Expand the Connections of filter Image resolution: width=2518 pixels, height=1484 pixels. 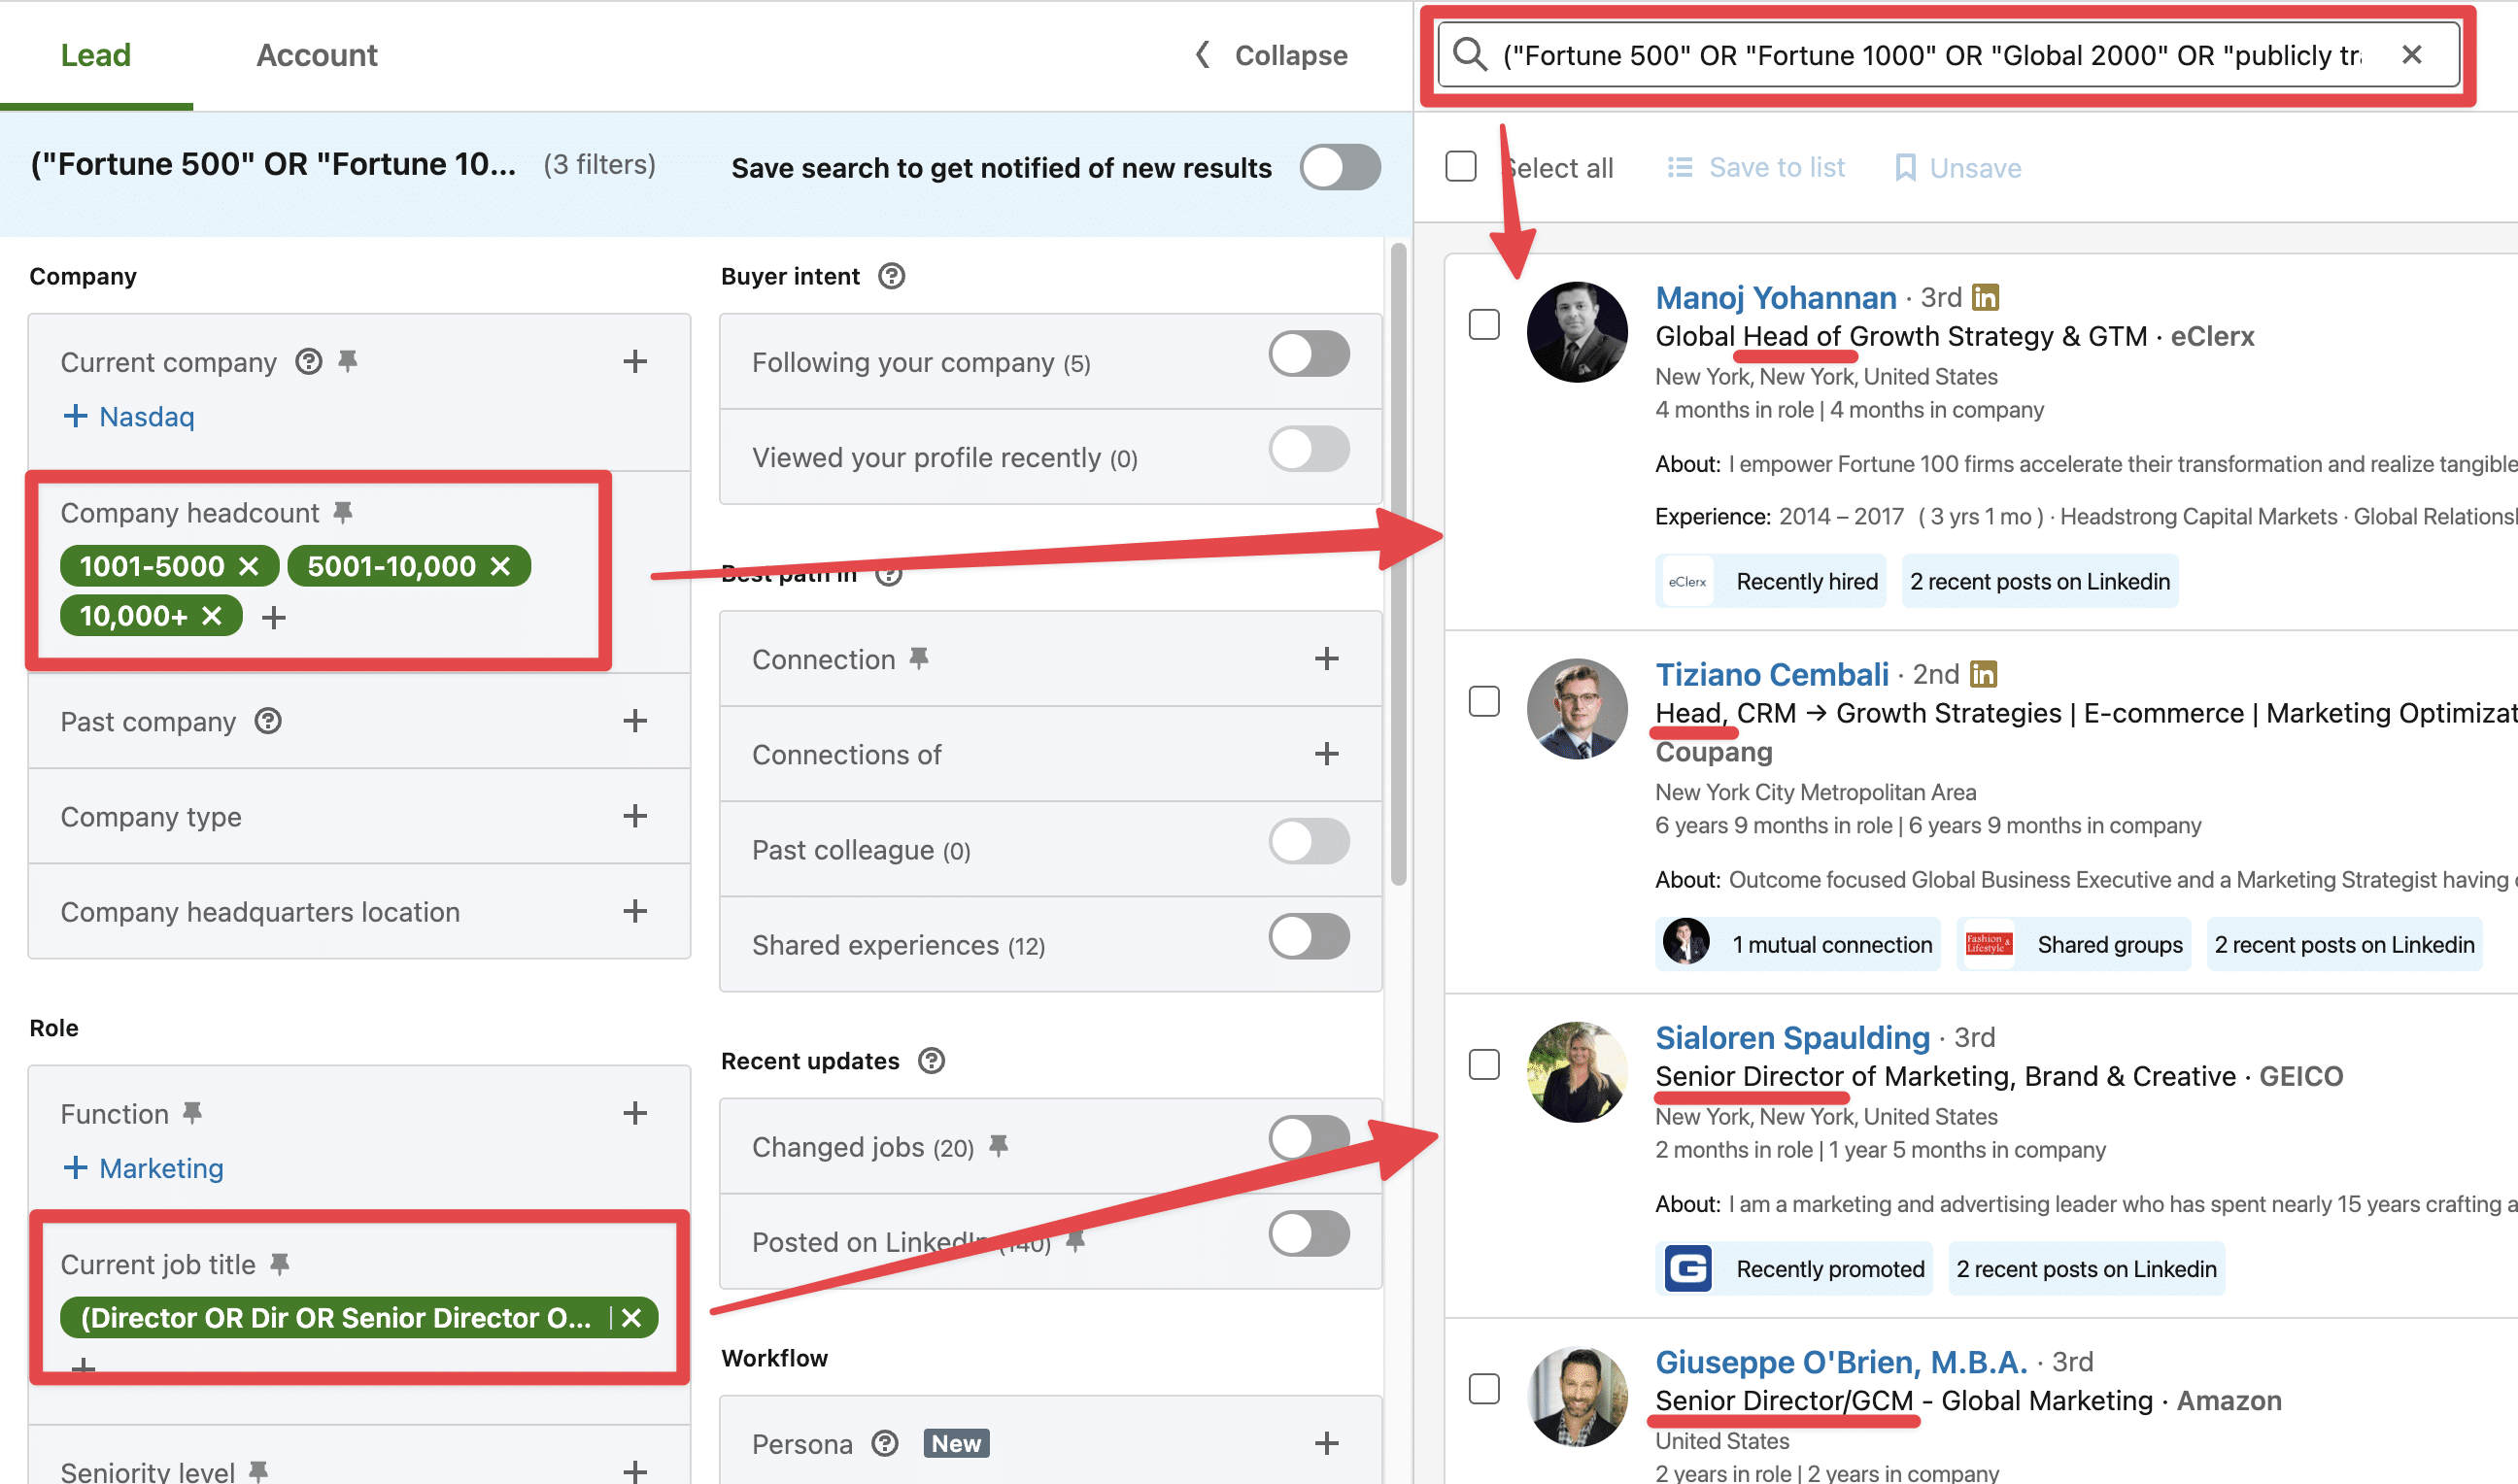click(1326, 753)
